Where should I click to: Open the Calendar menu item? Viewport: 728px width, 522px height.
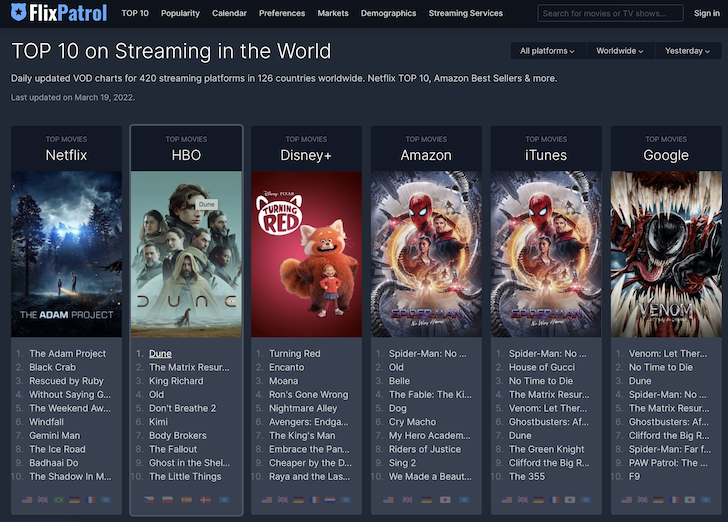(229, 13)
